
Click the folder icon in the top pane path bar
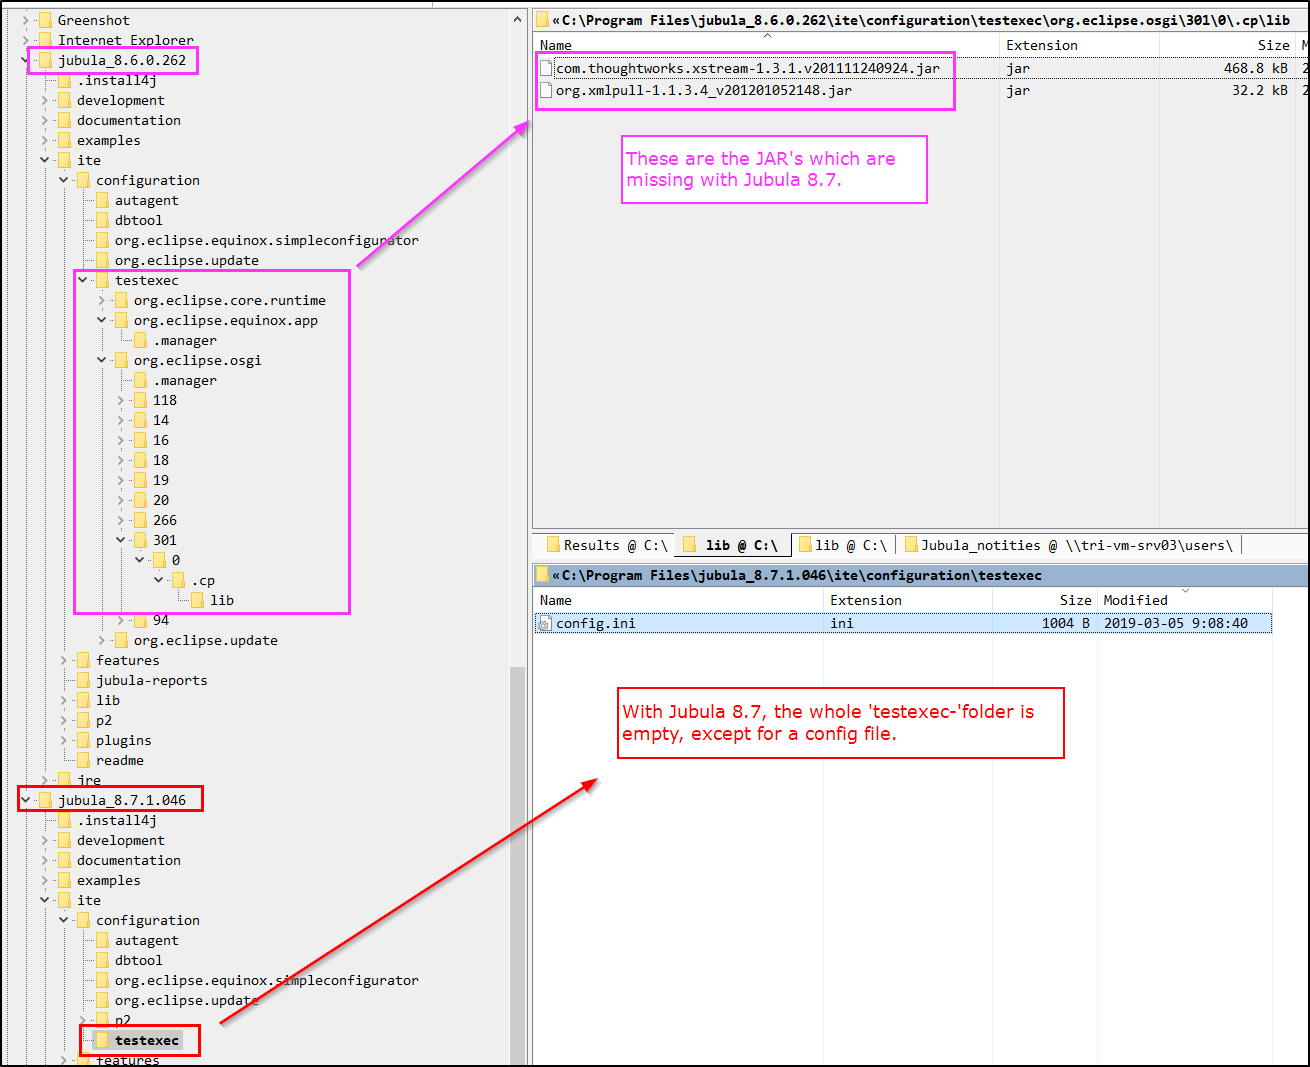pyautogui.click(x=542, y=20)
